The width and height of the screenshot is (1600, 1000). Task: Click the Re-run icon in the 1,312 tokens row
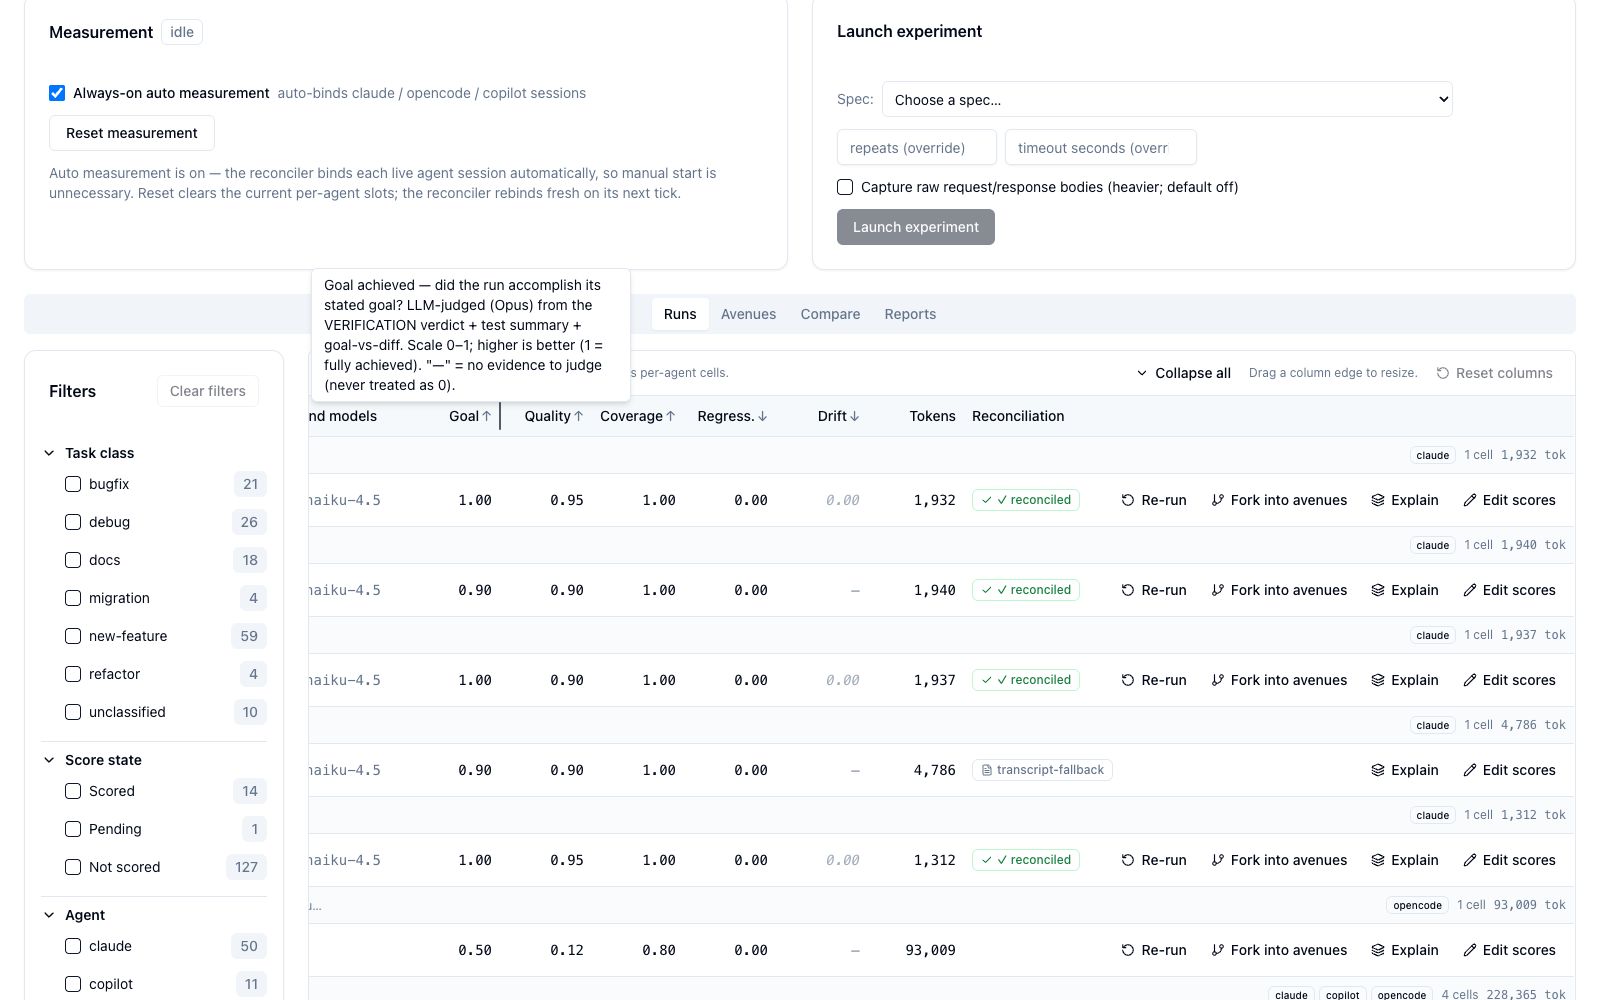(x=1128, y=860)
